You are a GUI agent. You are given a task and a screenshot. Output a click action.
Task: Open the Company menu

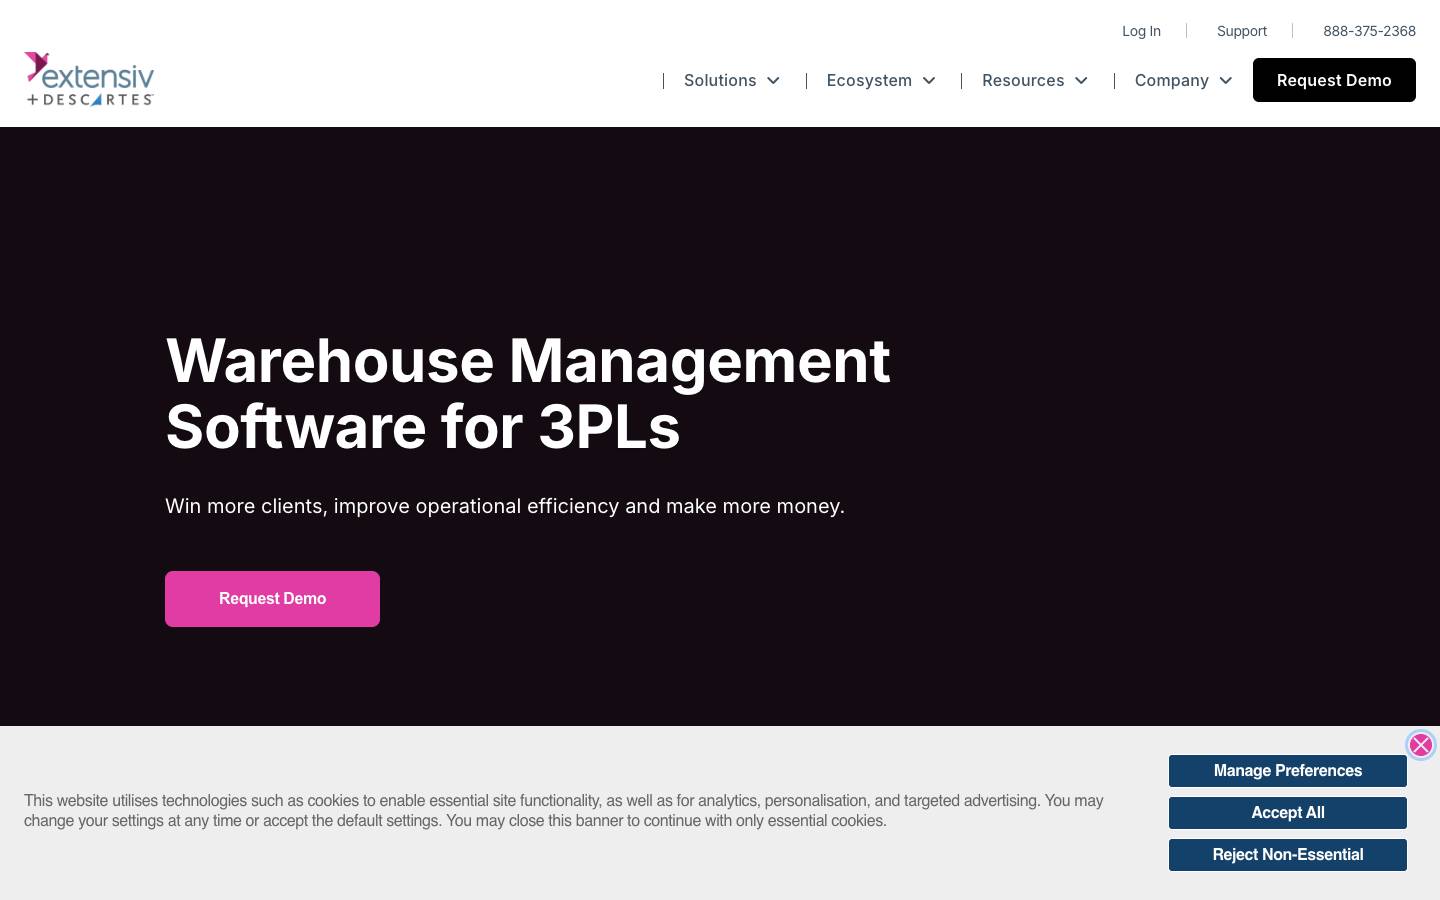[1172, 80]
